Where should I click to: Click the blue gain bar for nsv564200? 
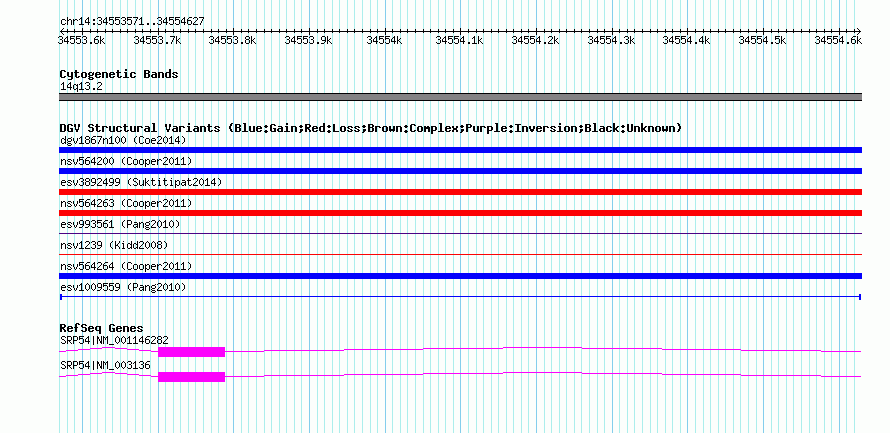click(x=460, y=171)
